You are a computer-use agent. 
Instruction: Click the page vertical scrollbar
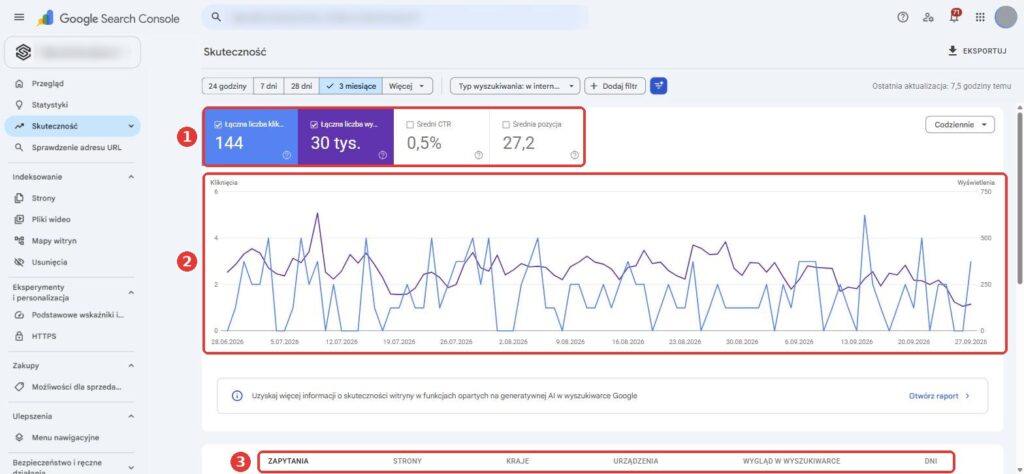pos(1019,196)
